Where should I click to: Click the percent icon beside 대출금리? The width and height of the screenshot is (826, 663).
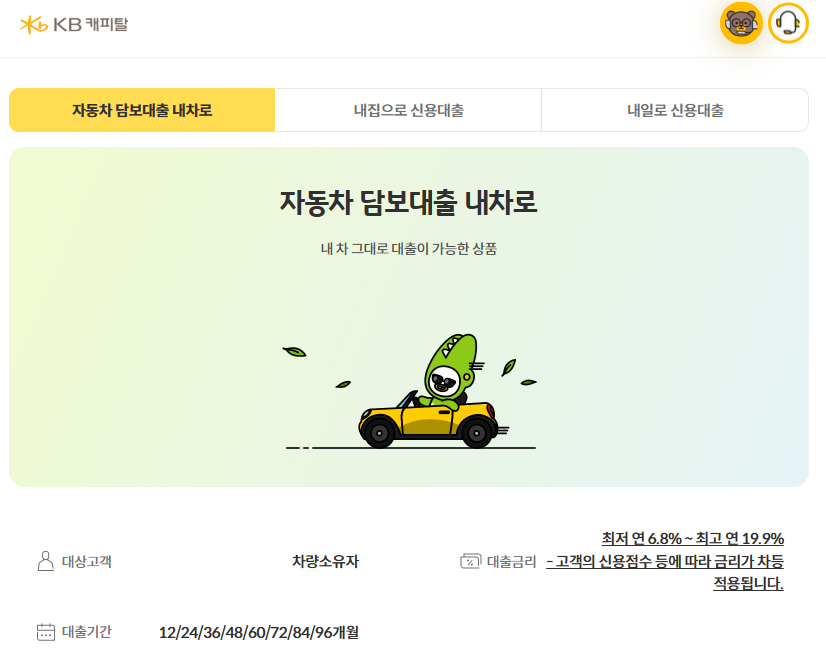[470, 561]
